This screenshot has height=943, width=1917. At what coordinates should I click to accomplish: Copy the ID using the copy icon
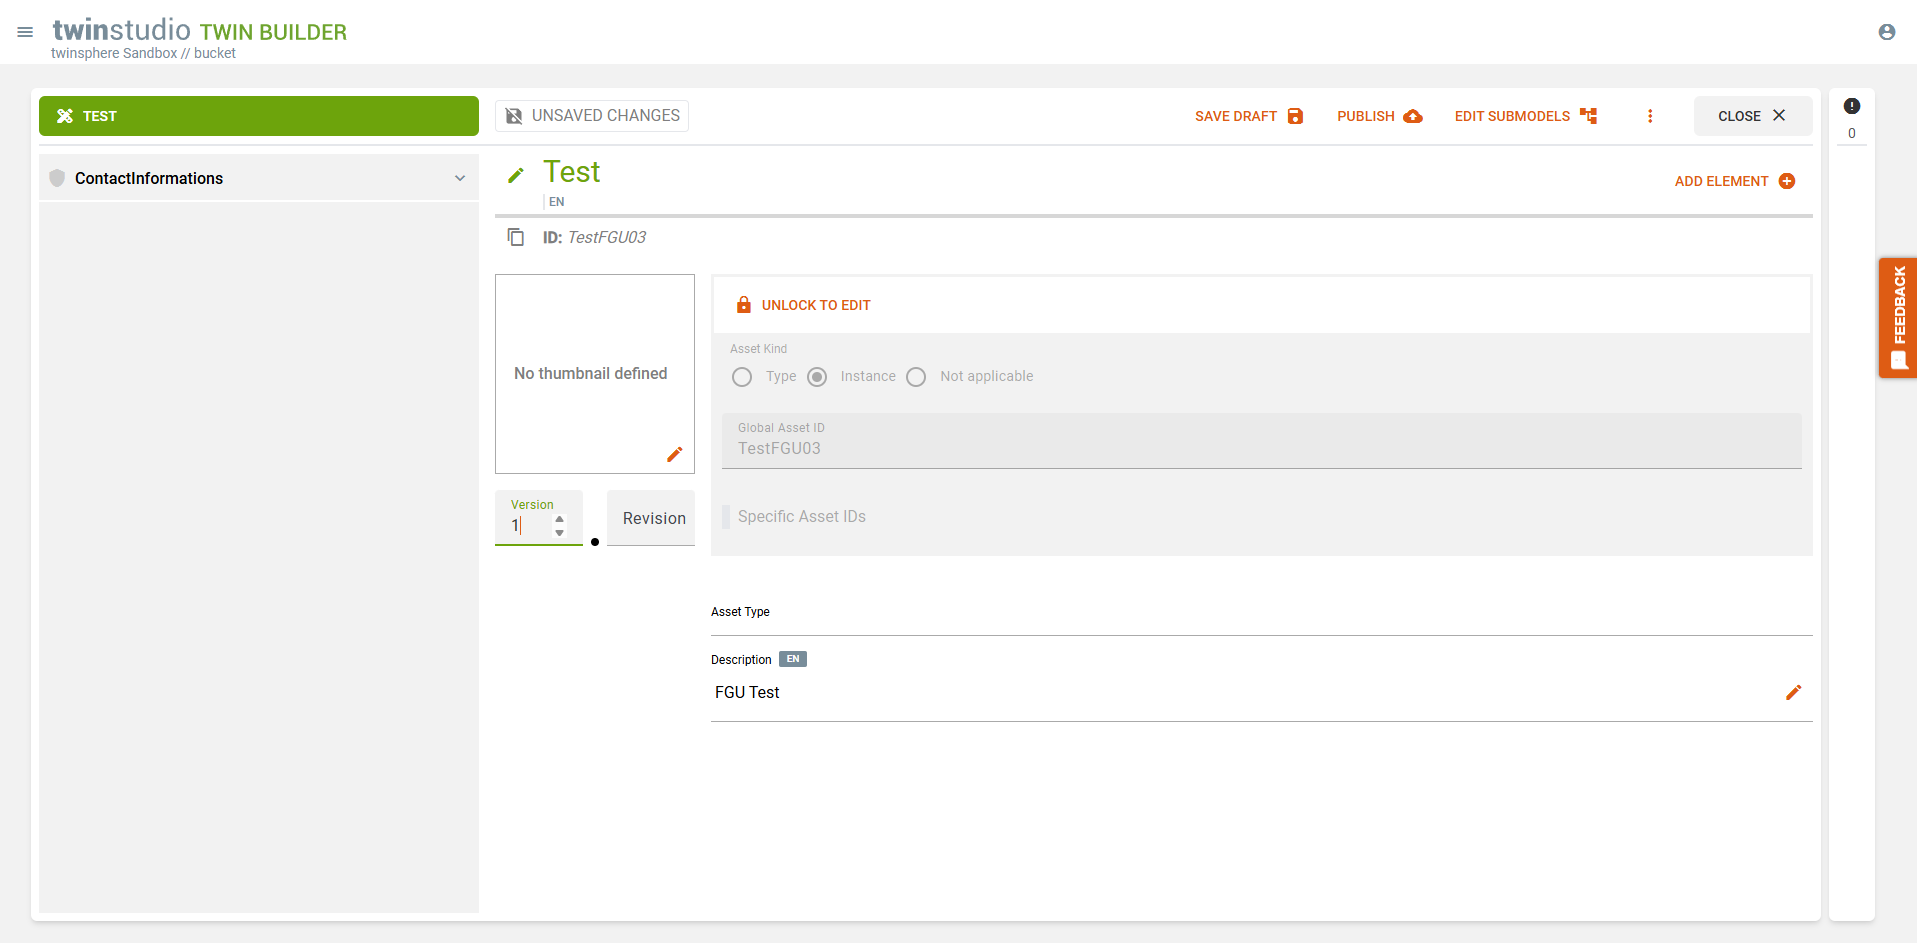click(x=516, y=237)
